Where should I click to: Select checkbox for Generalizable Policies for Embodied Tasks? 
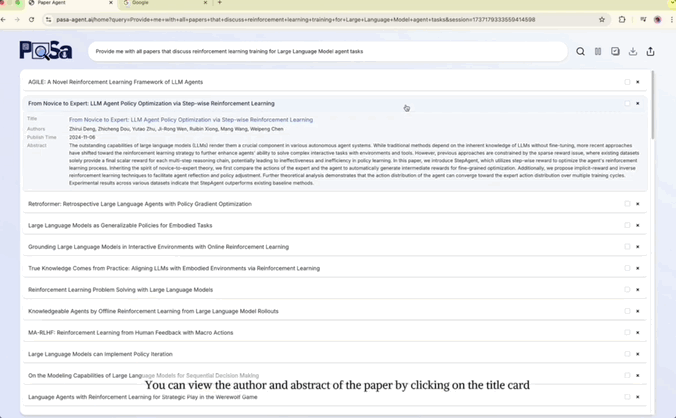pyautogui.click(x=627, y=225)
